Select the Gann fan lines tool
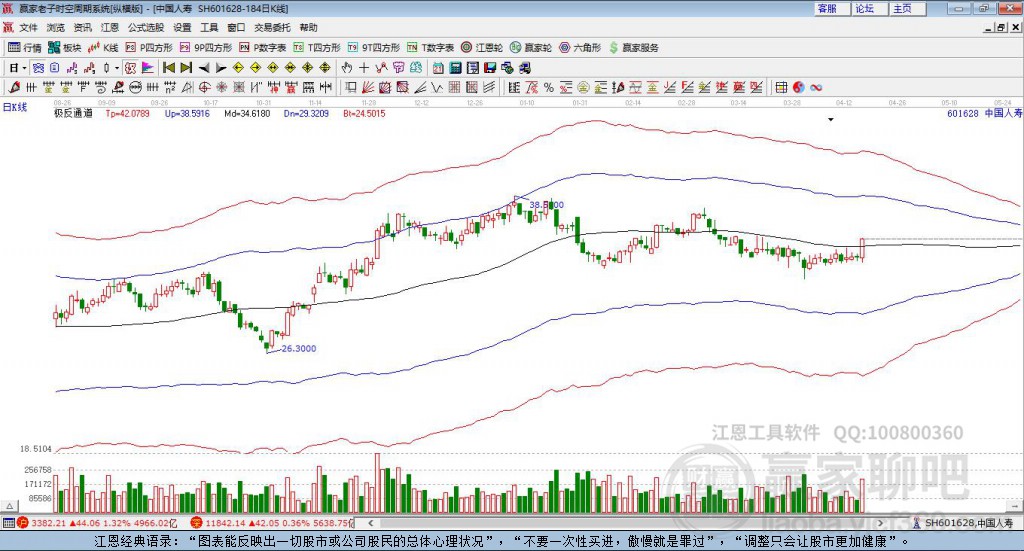 click(368, 87)
